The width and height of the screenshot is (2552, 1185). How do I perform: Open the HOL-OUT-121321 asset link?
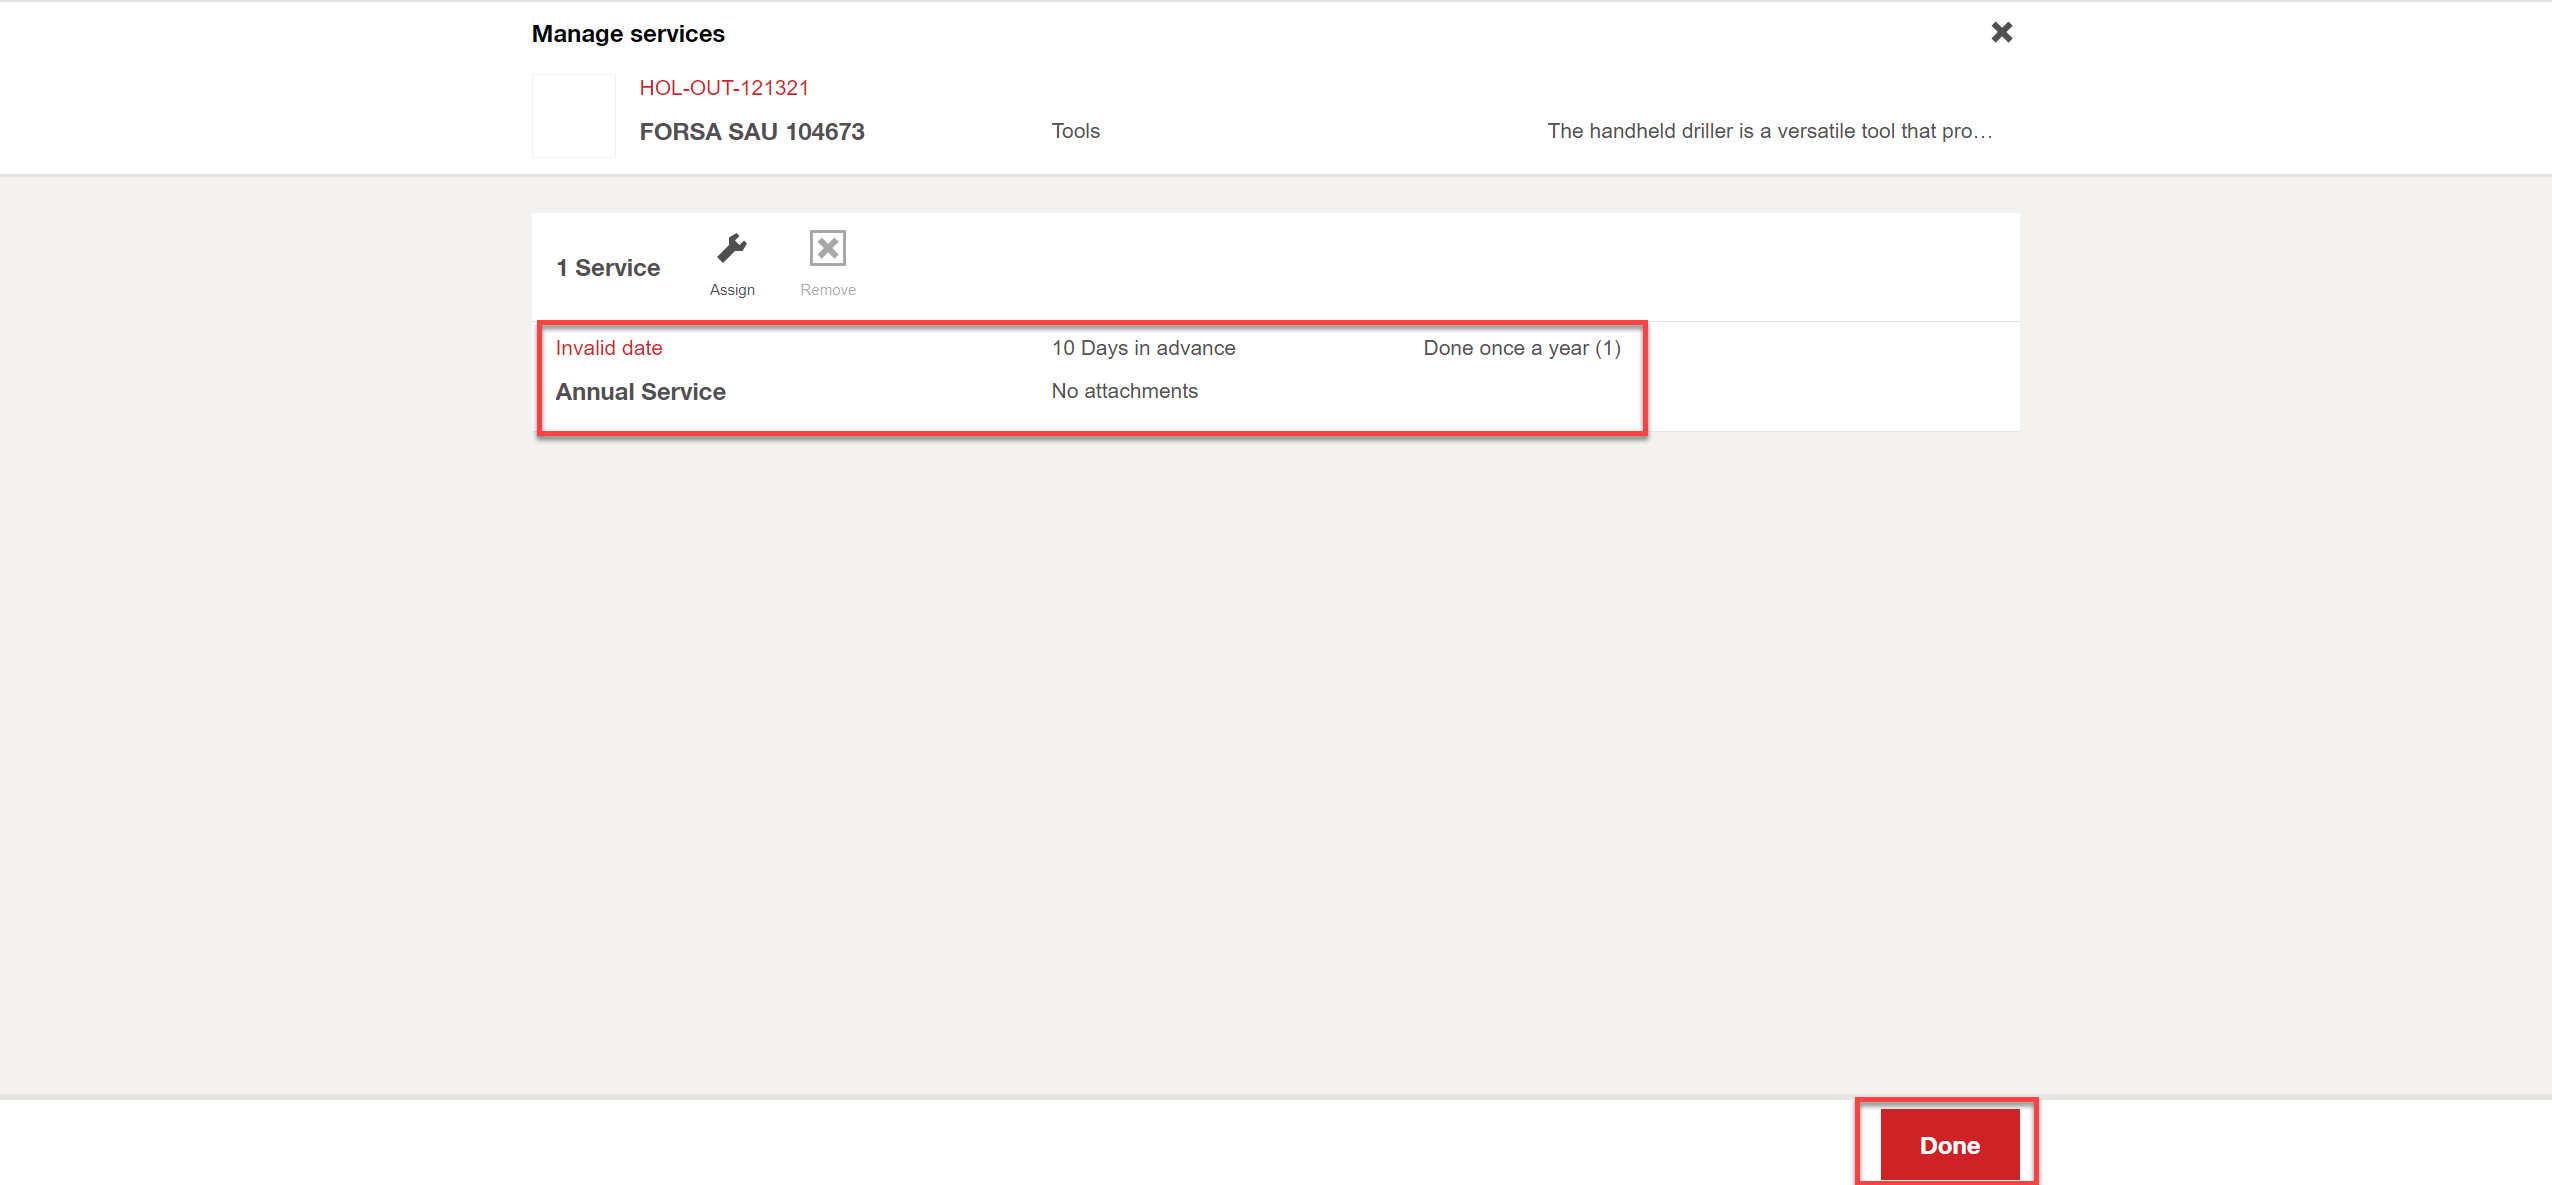724,88
